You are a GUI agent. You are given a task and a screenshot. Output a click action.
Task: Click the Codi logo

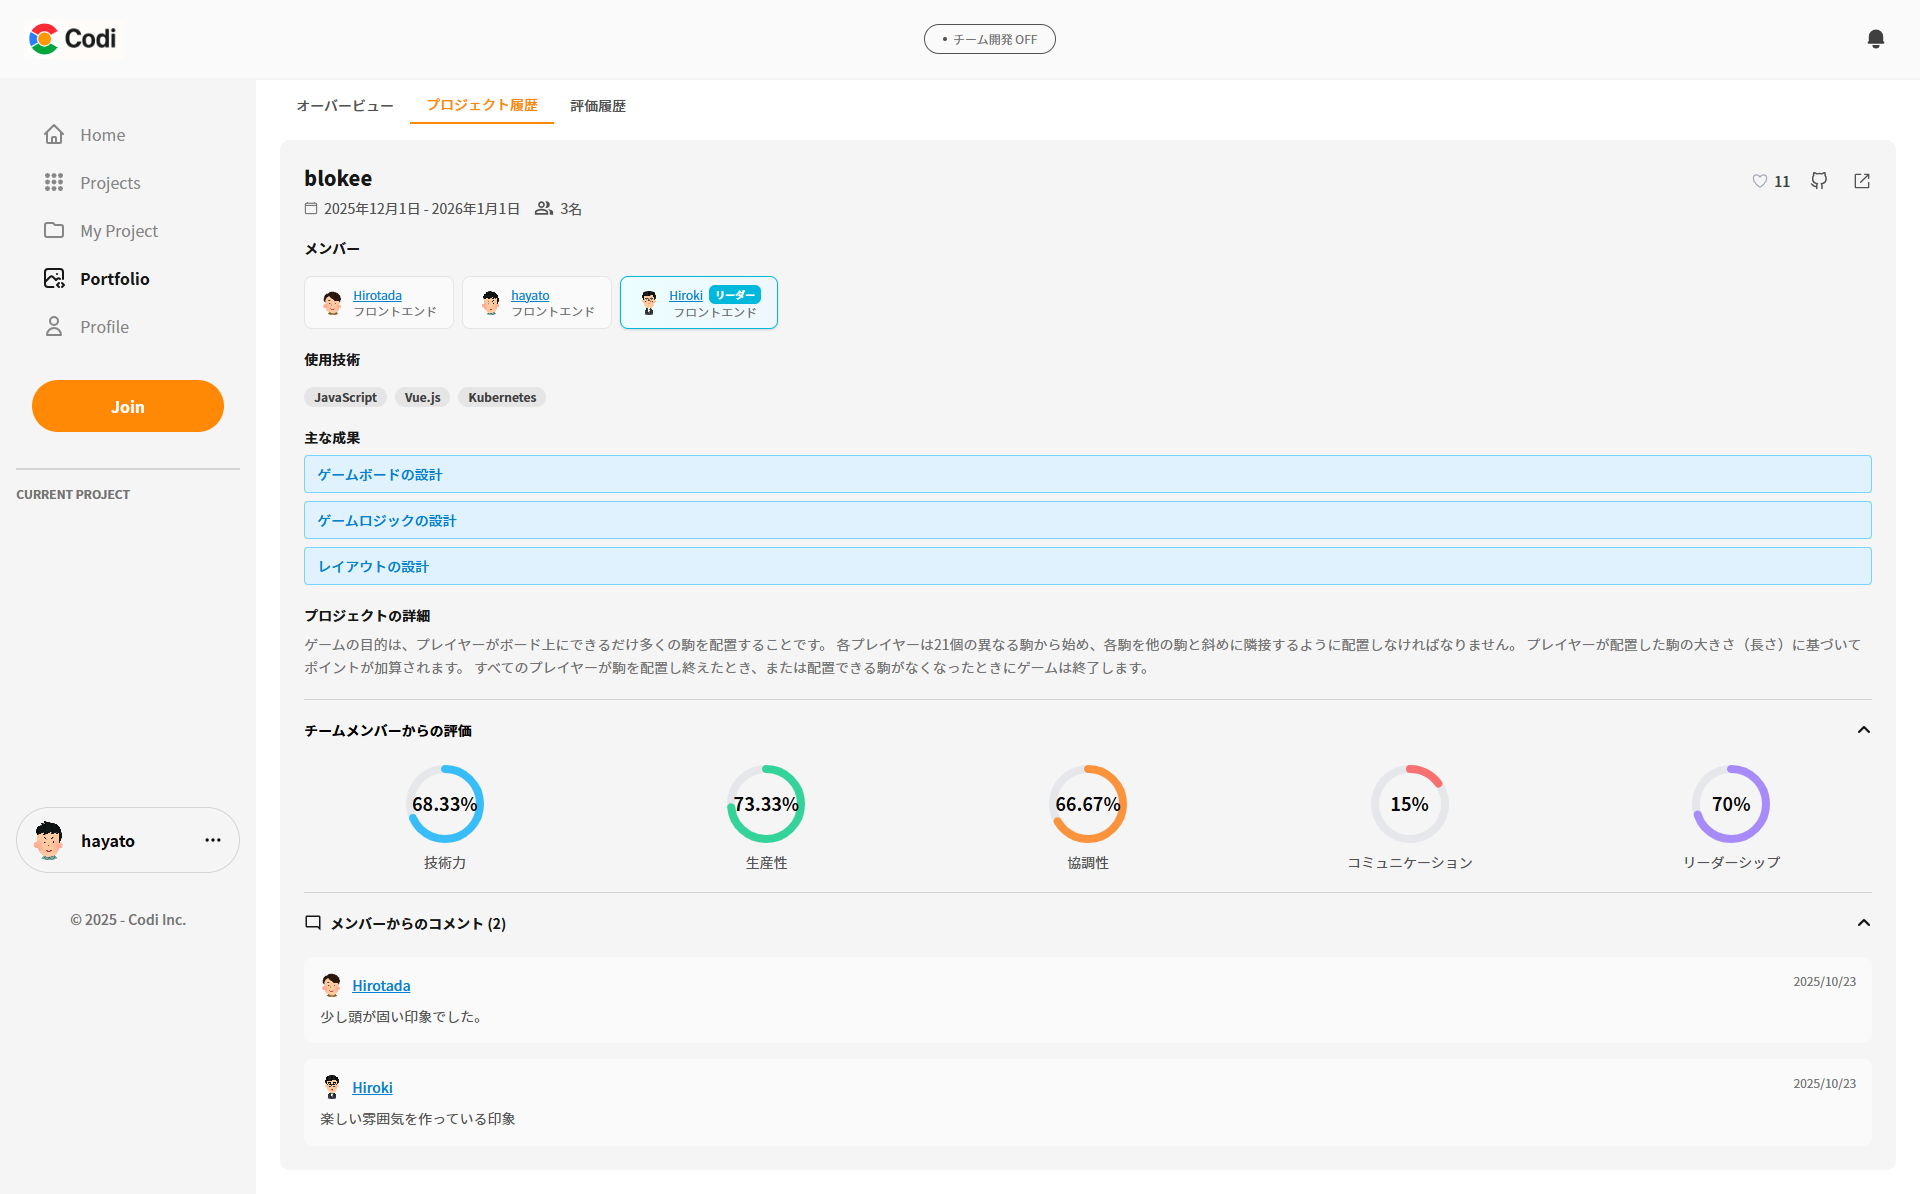(x=73, y=39)
